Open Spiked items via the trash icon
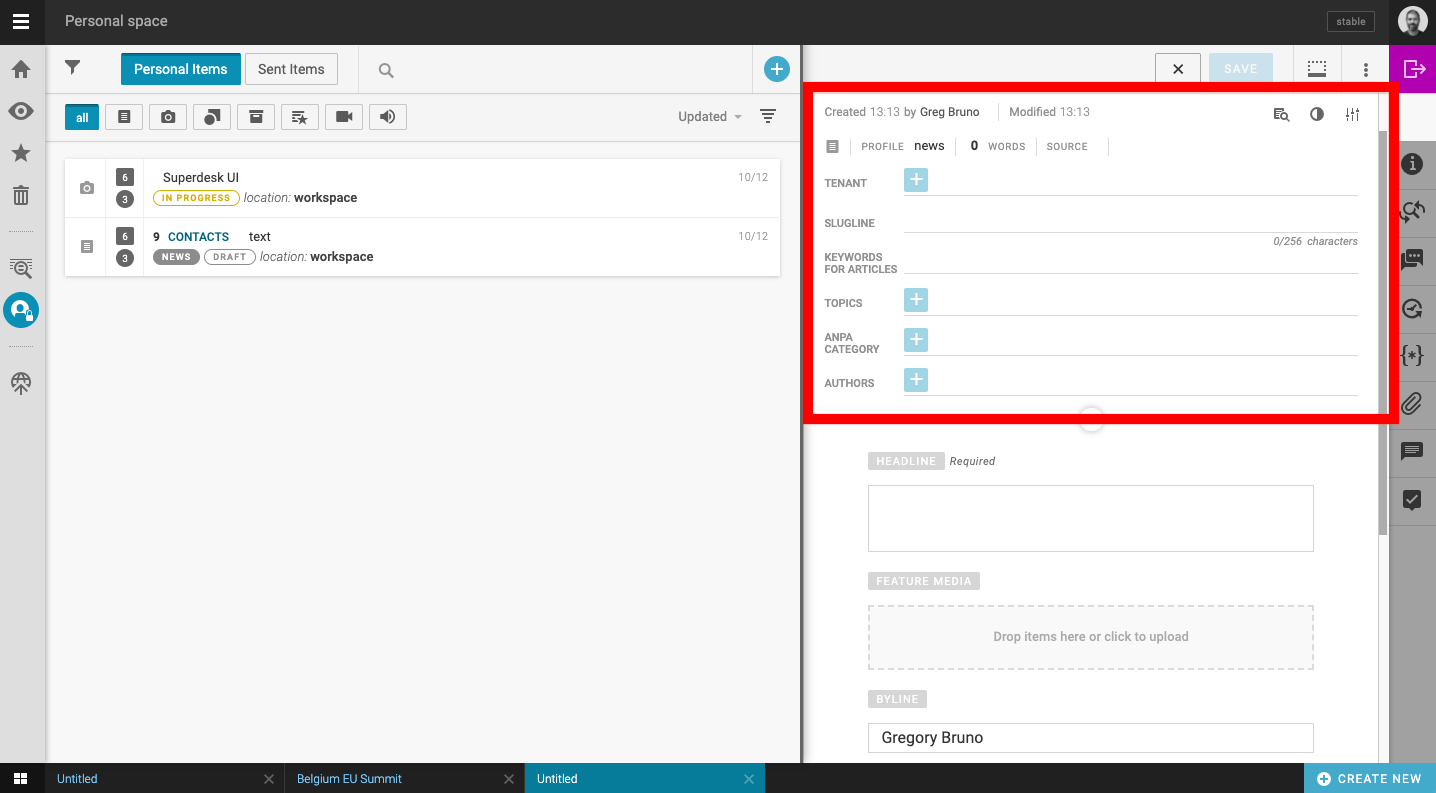 pos(21,195)
